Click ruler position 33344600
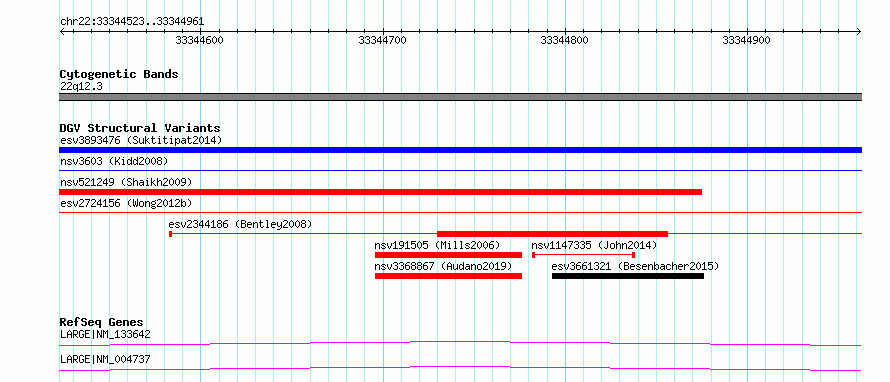Screen dimensions: 890x382 tap(200, 40)
